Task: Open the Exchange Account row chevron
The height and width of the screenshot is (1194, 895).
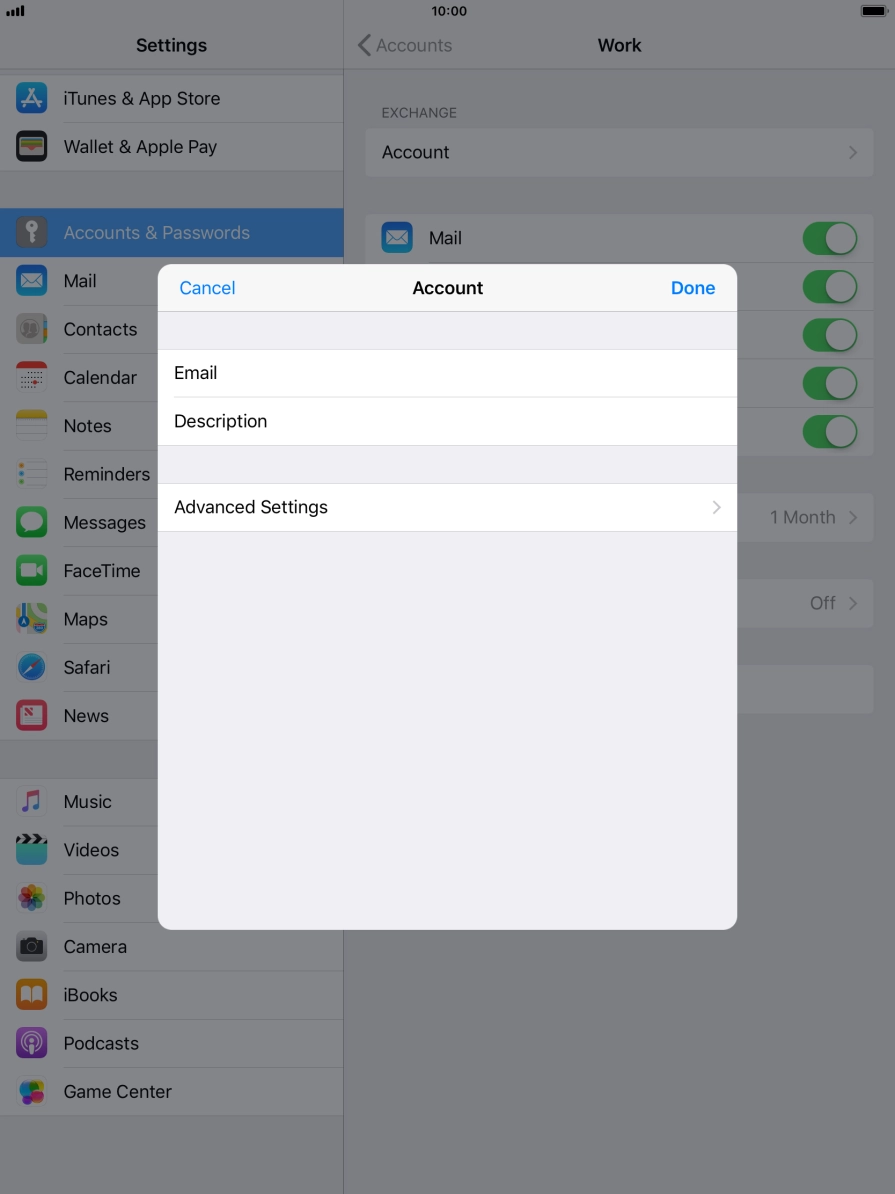Action: [x=853, y=152]
